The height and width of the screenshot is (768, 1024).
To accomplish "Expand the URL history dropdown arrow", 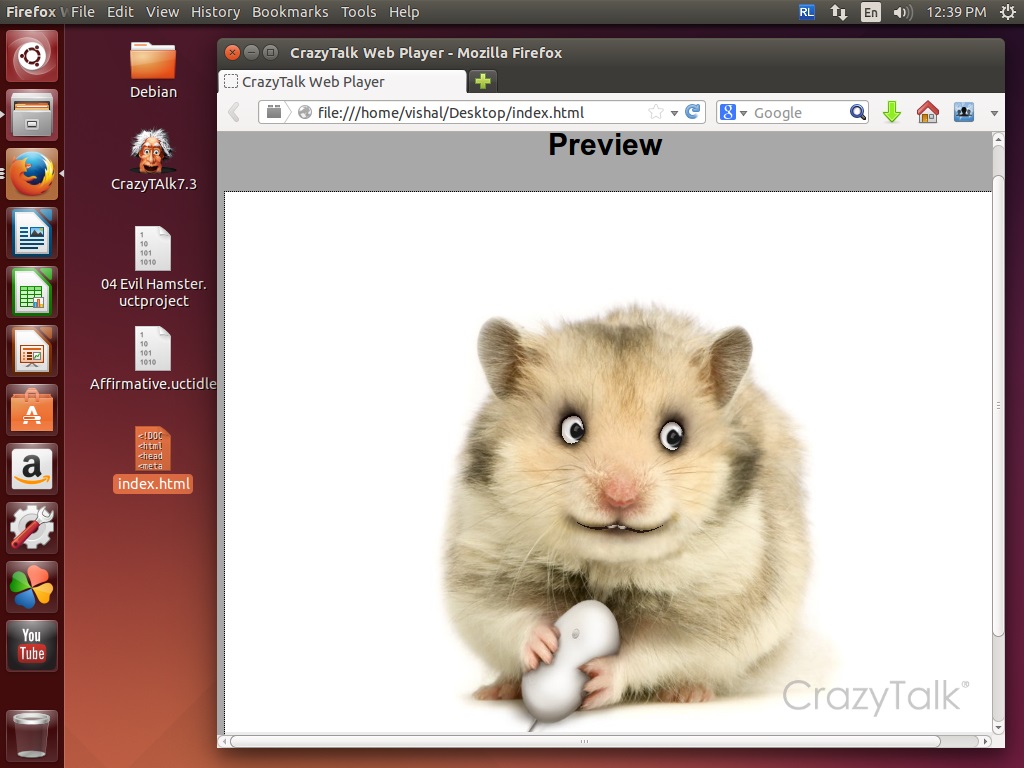I will (x=674, y=113).
